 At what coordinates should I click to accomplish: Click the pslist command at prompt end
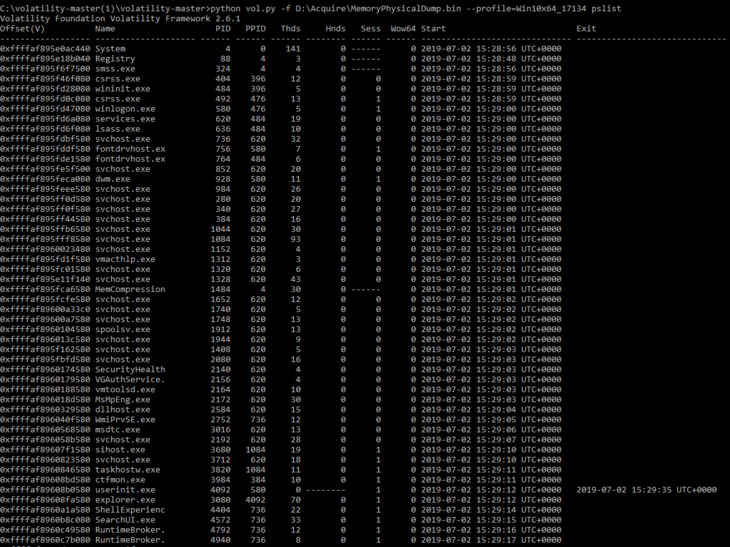pyautogui.click(x=606, y=8)
